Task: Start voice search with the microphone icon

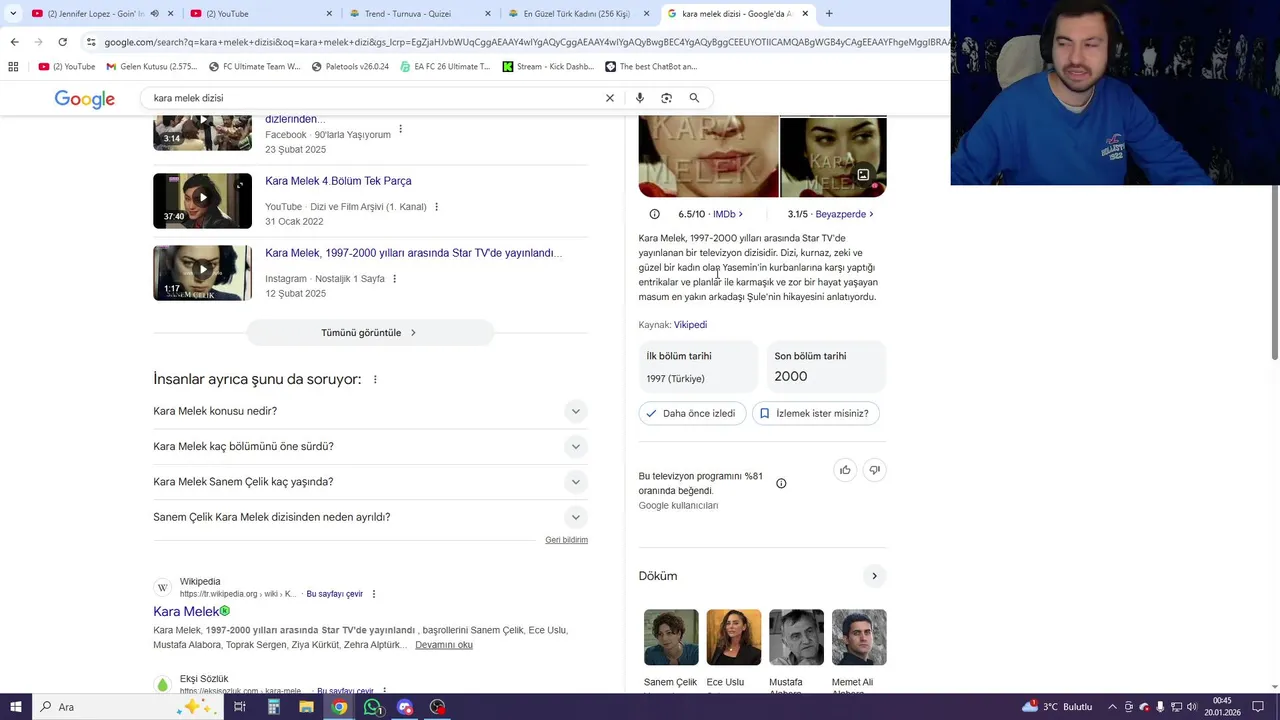Action: (x=640, y=98)
